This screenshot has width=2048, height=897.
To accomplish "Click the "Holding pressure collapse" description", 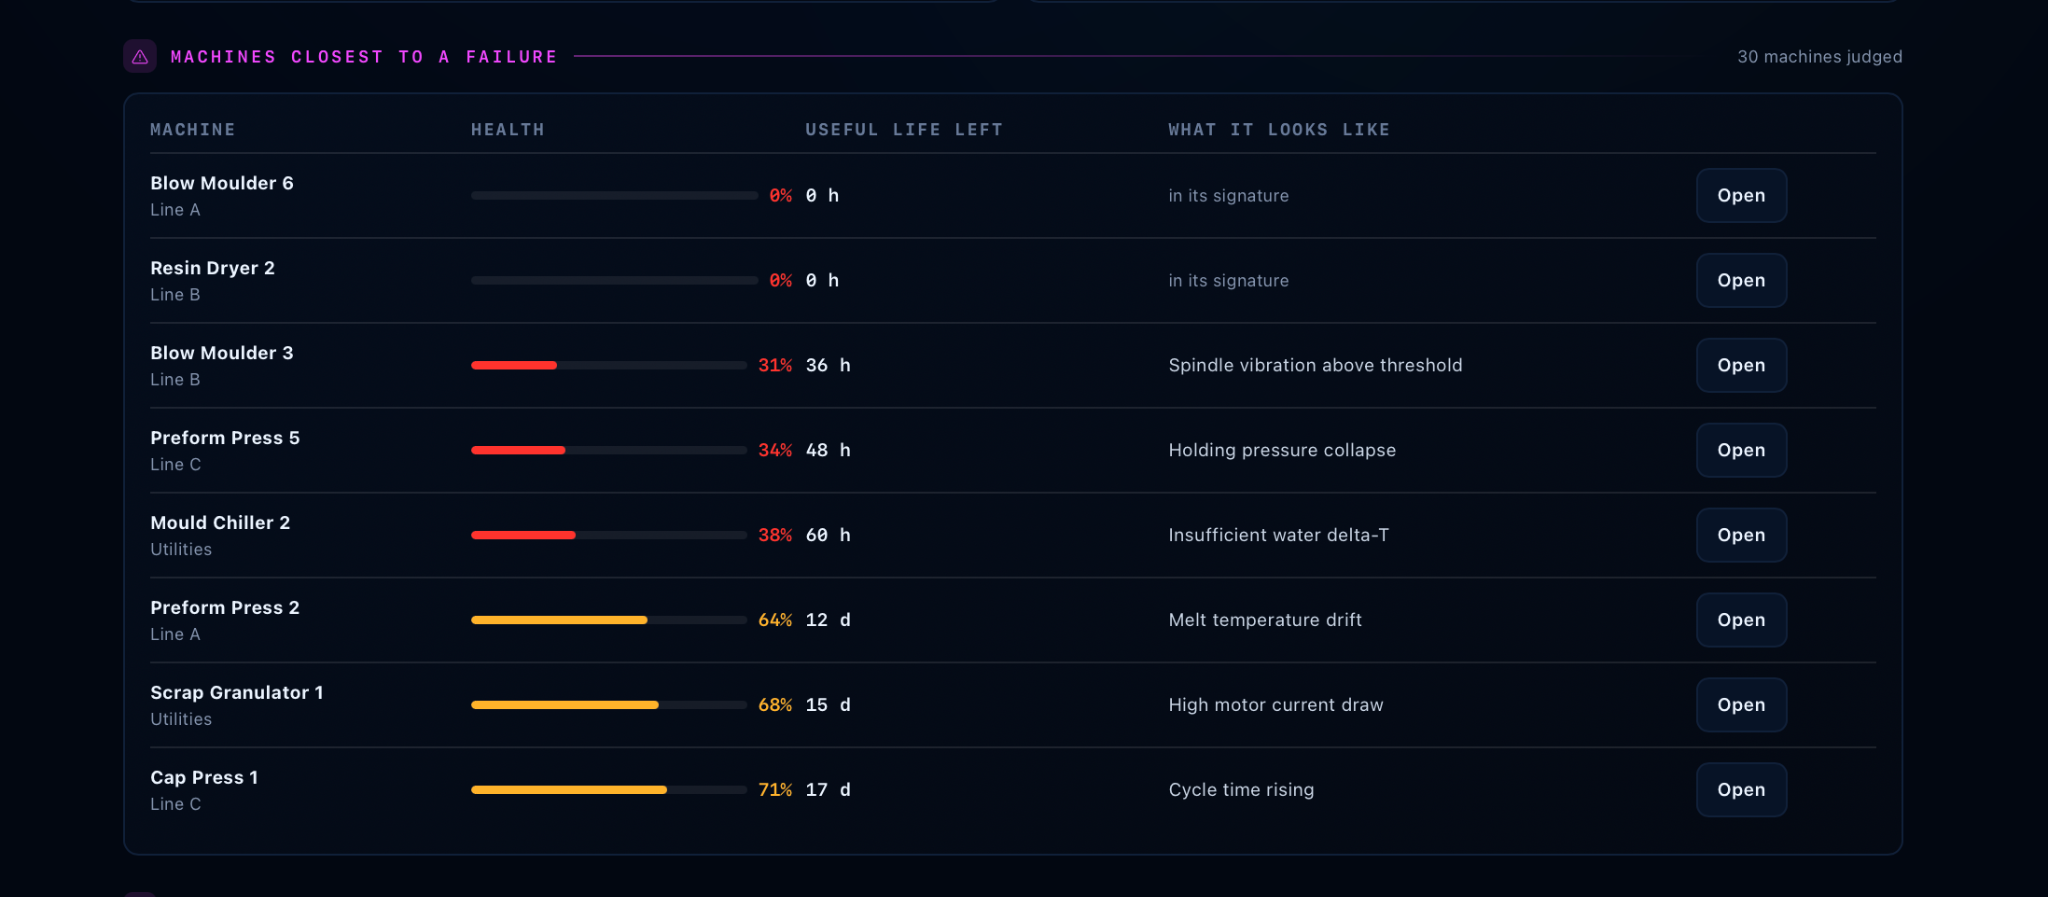I will [x=1282, y=450].
